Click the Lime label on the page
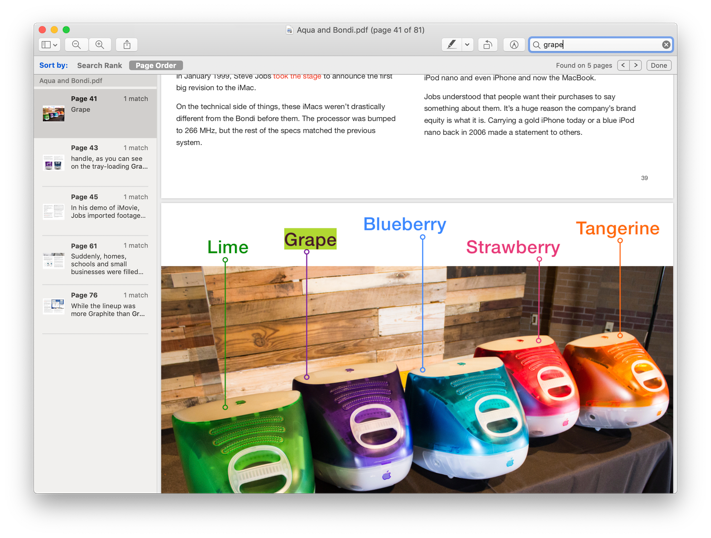The width and height of the screenshot is (711, 538). (228, 247)
